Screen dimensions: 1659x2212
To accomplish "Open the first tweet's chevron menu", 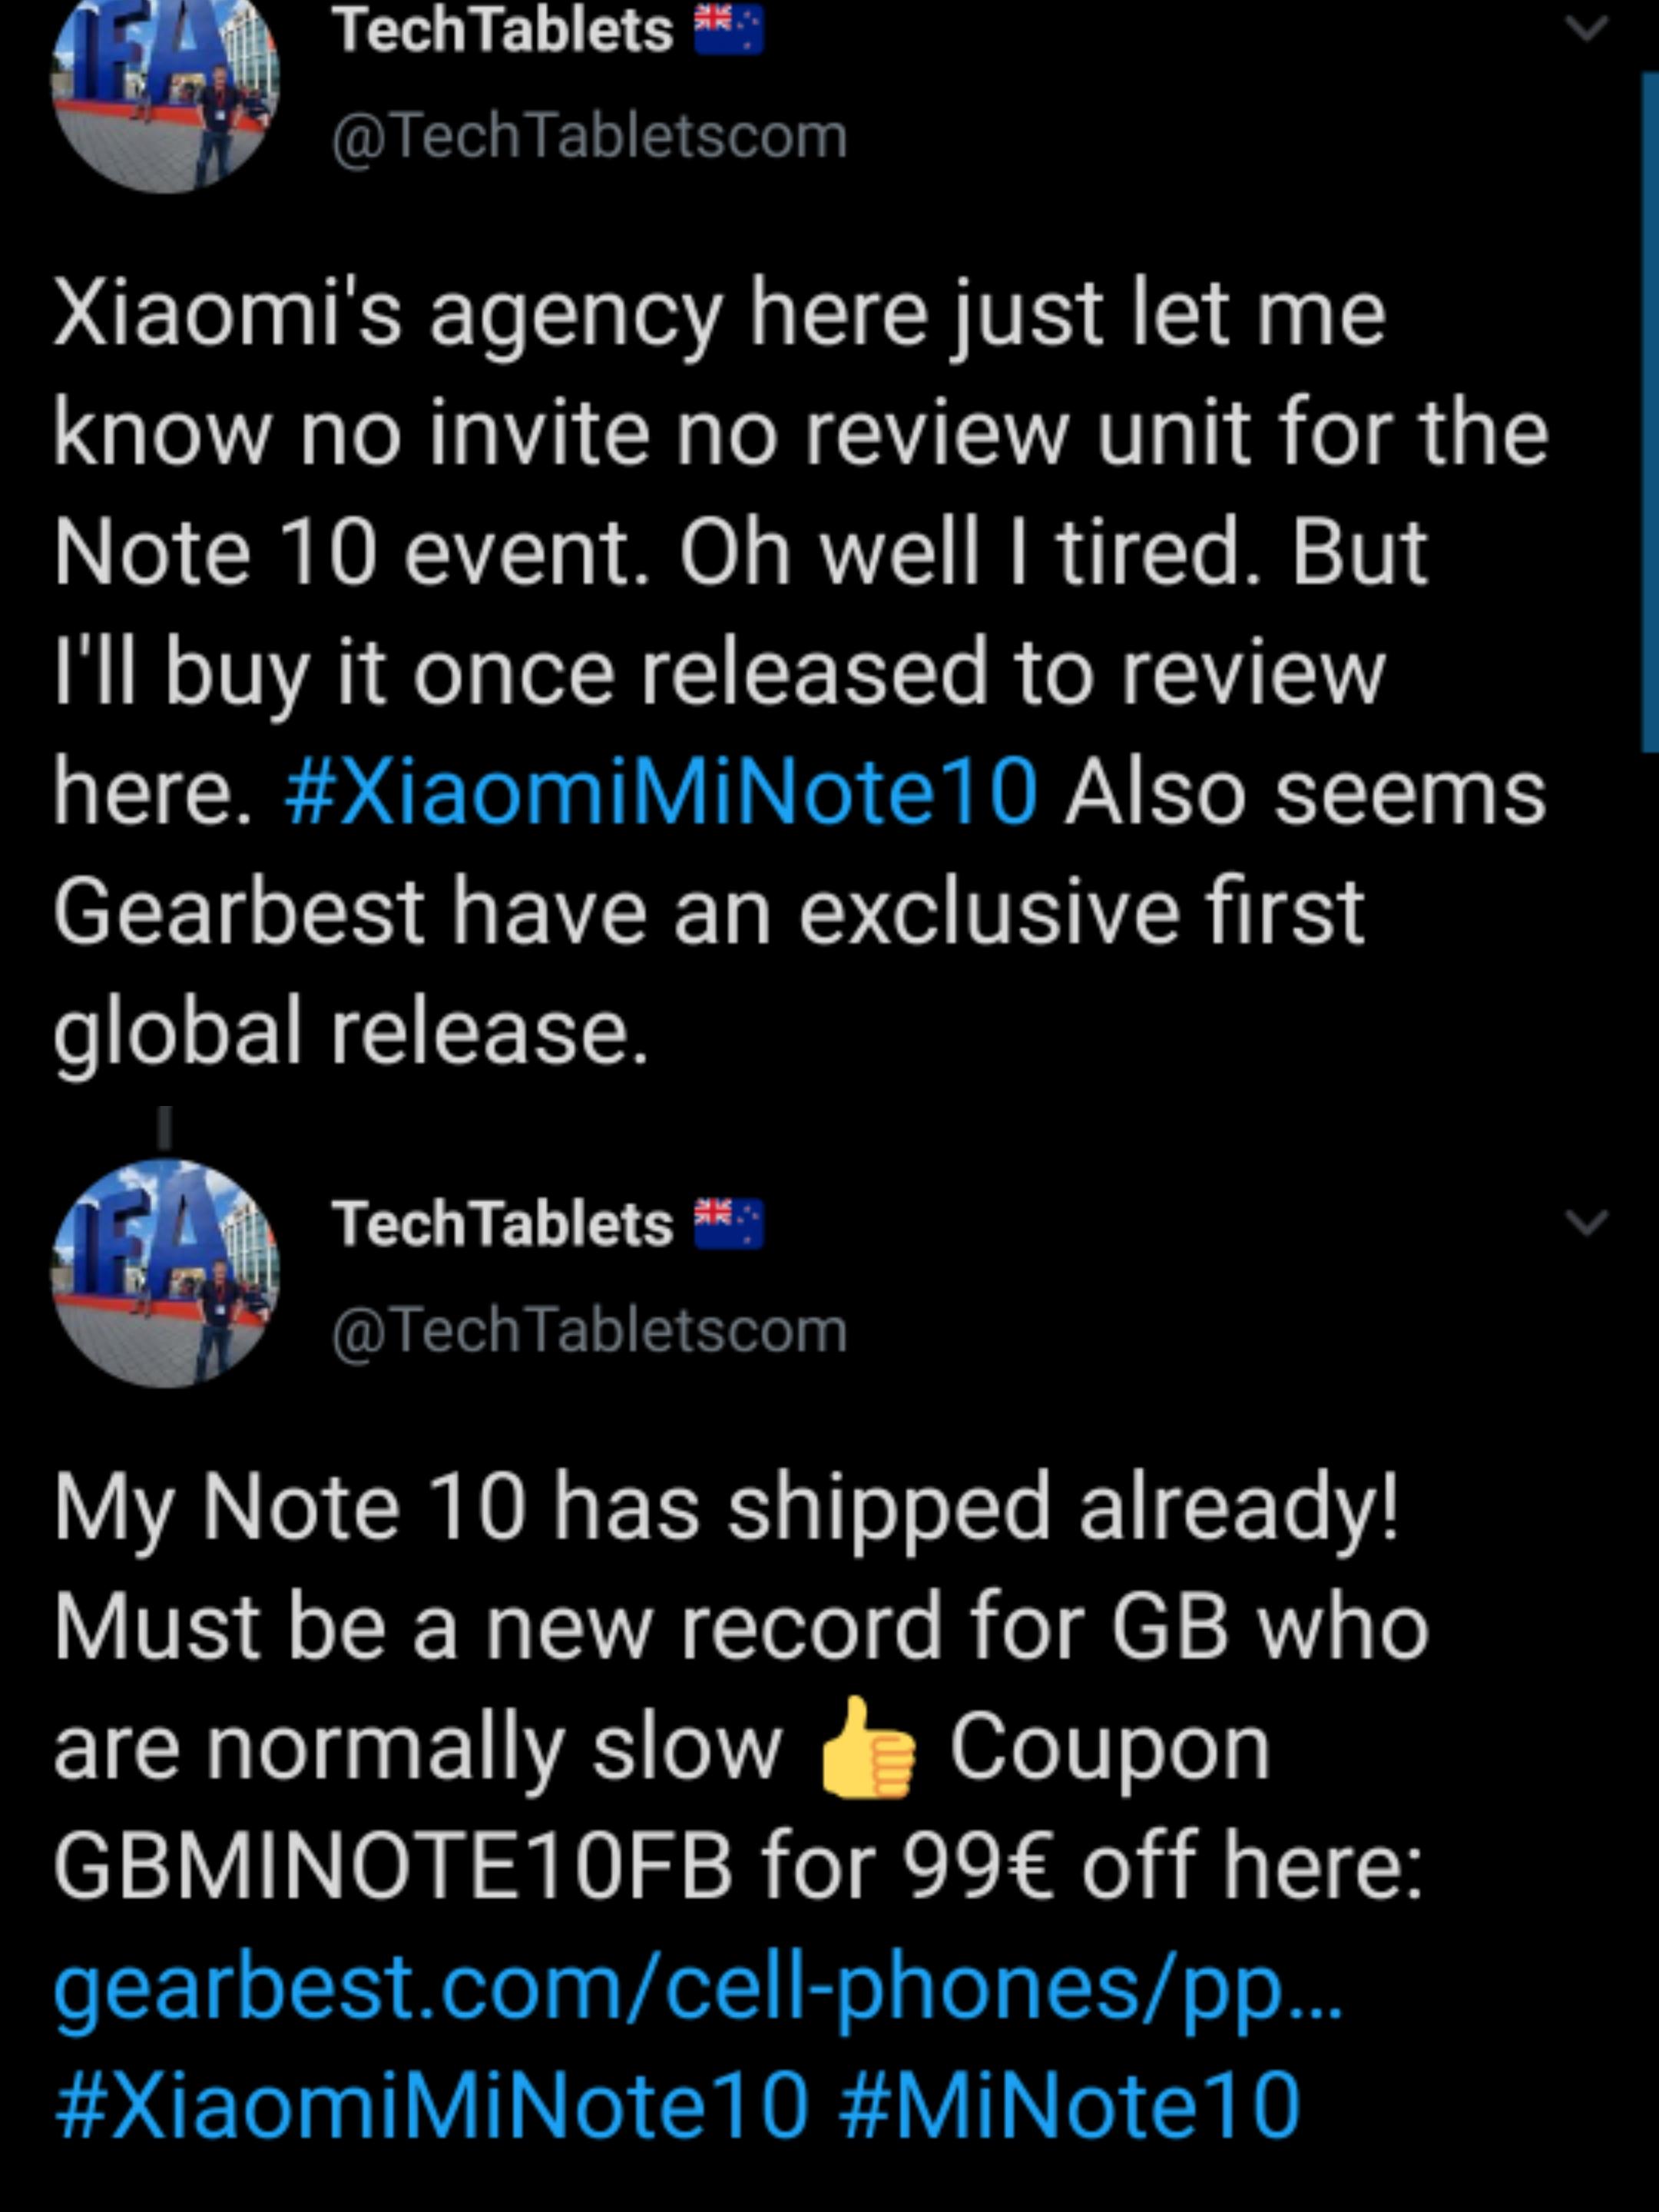I will click(1586, 29).
